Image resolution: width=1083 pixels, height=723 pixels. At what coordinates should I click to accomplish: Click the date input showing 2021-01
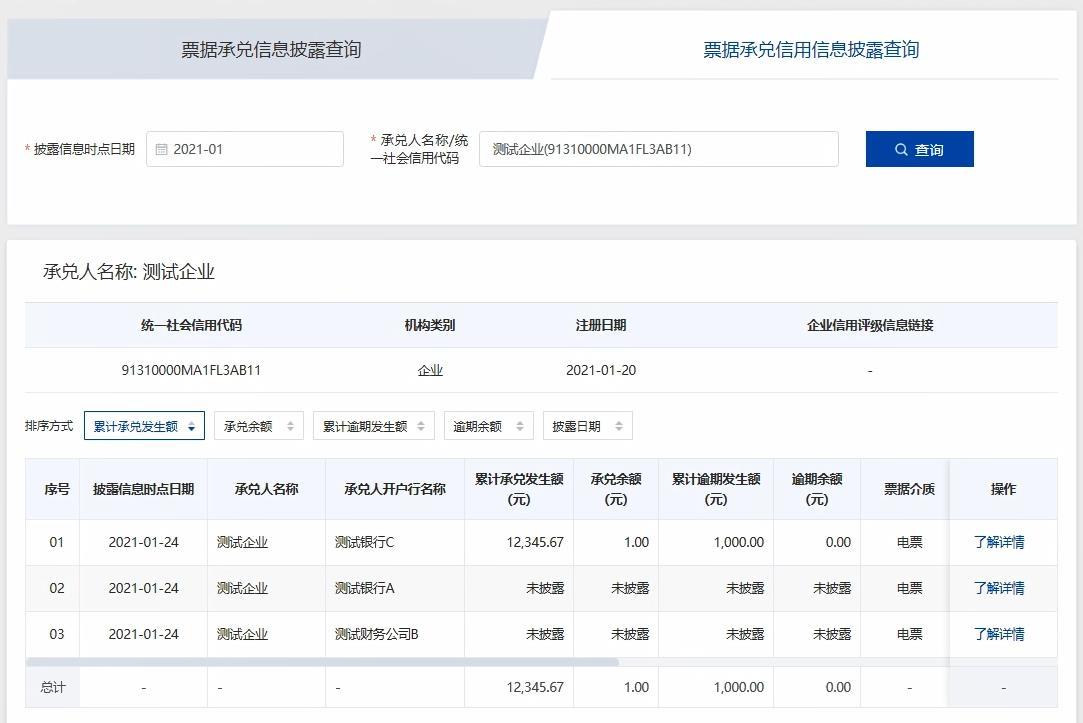pyautogui.click(x=245, y=148)
